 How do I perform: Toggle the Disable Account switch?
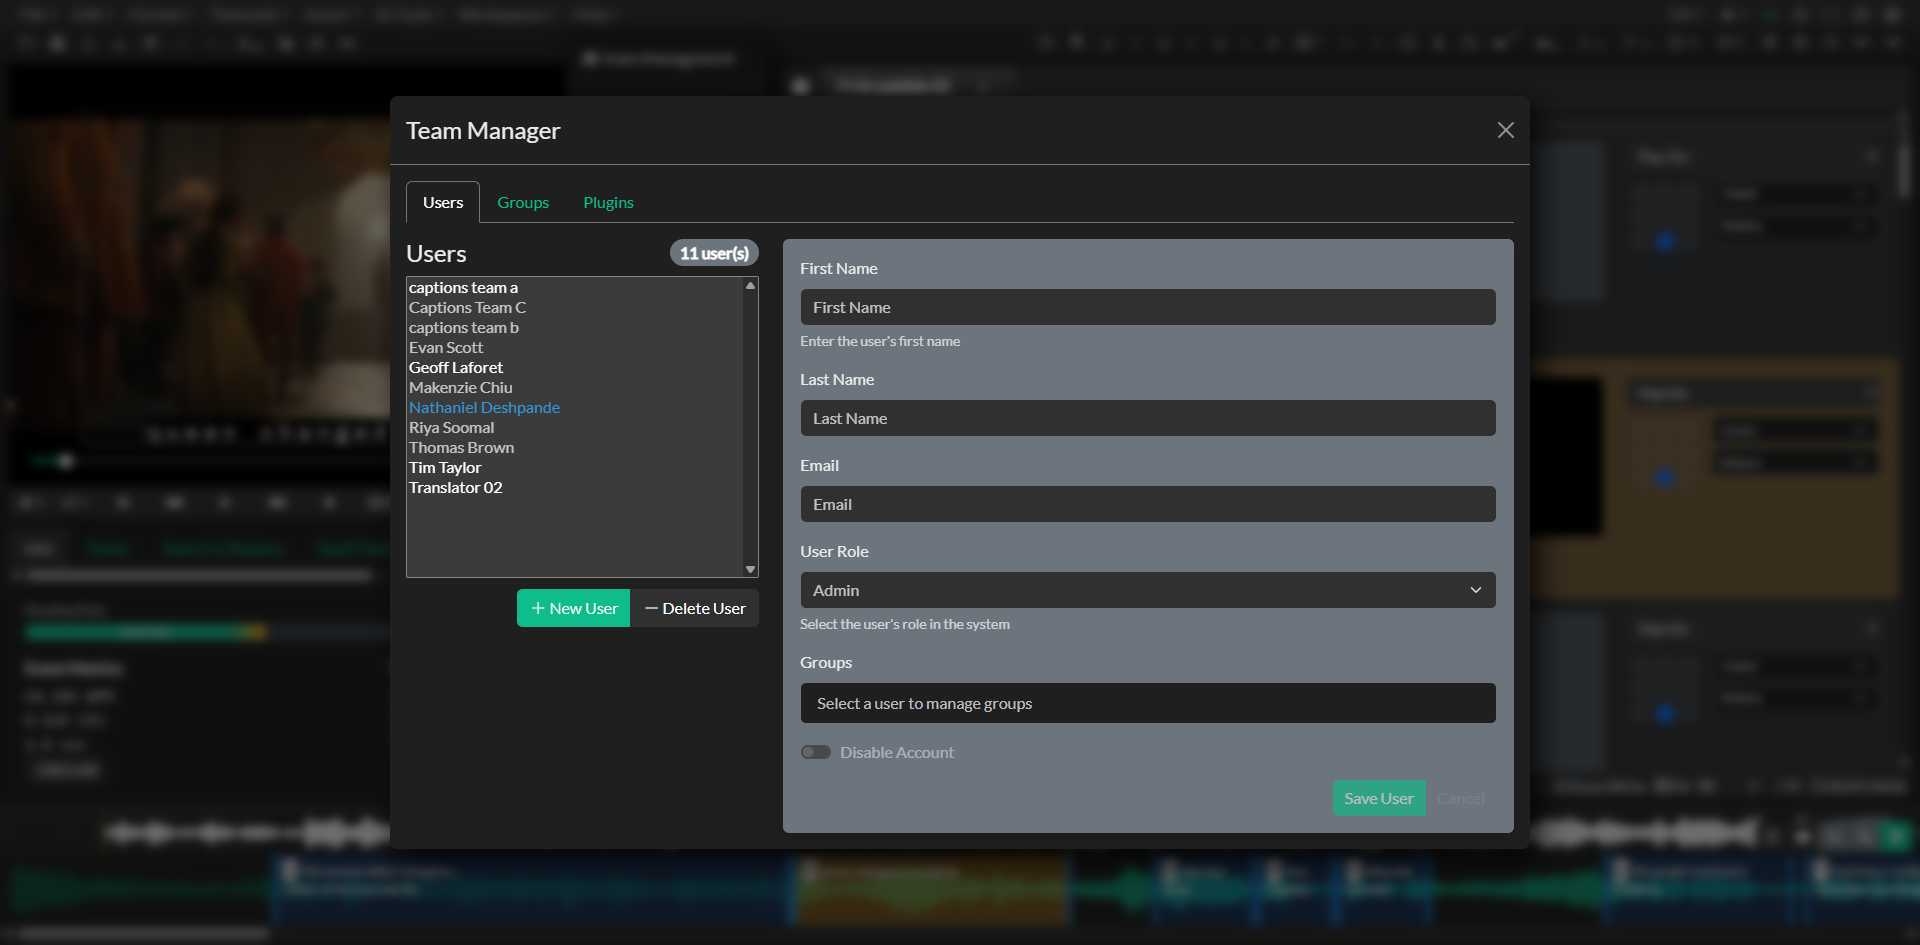[816, 752]
